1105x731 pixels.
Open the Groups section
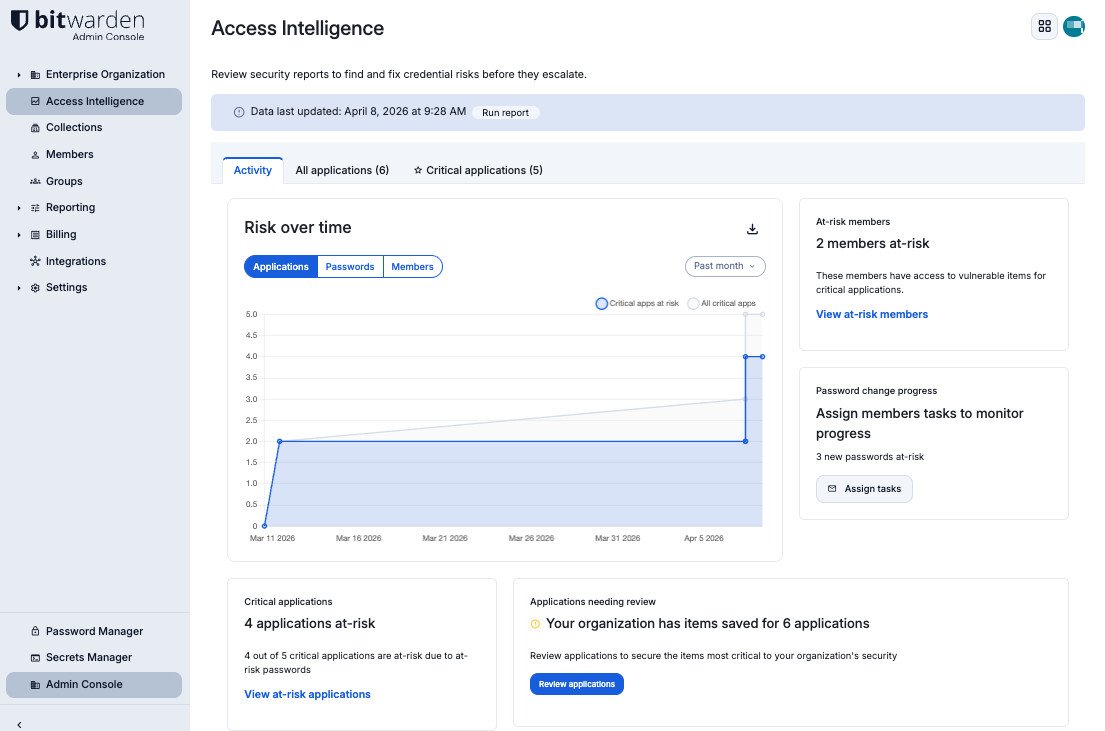tap(65, 181)
